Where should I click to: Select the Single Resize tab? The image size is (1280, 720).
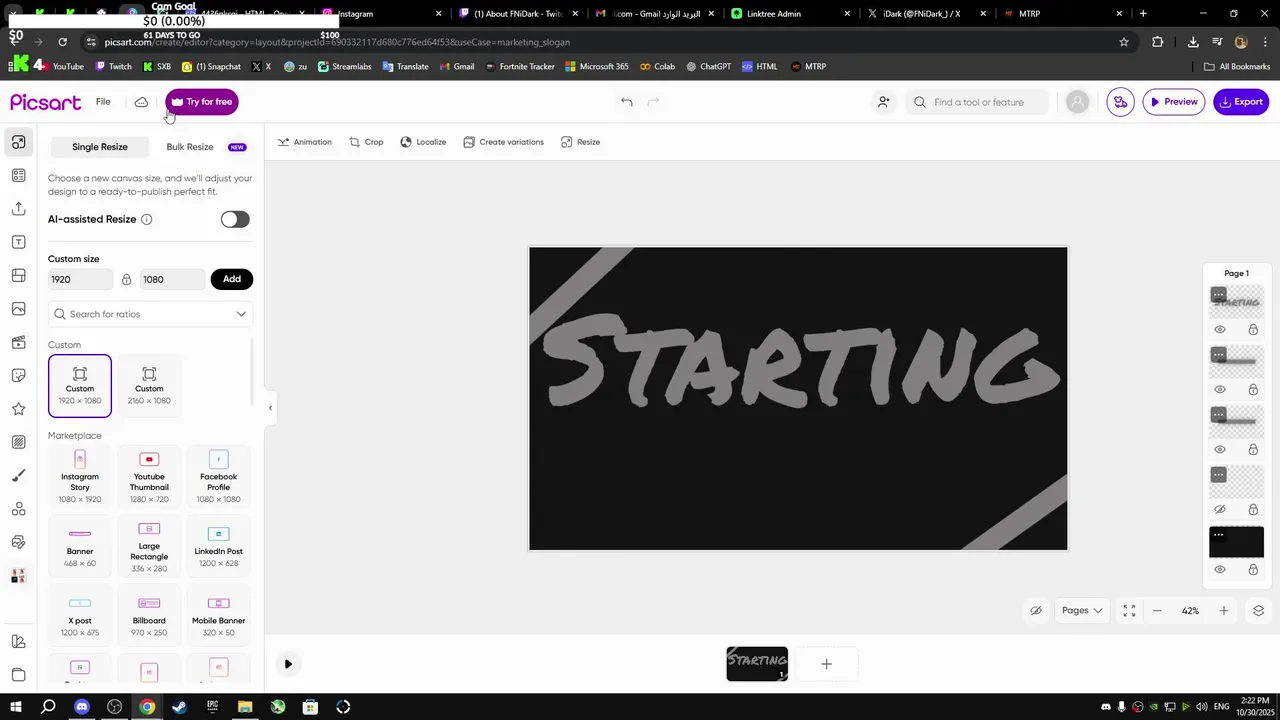(x=100, y=147)
